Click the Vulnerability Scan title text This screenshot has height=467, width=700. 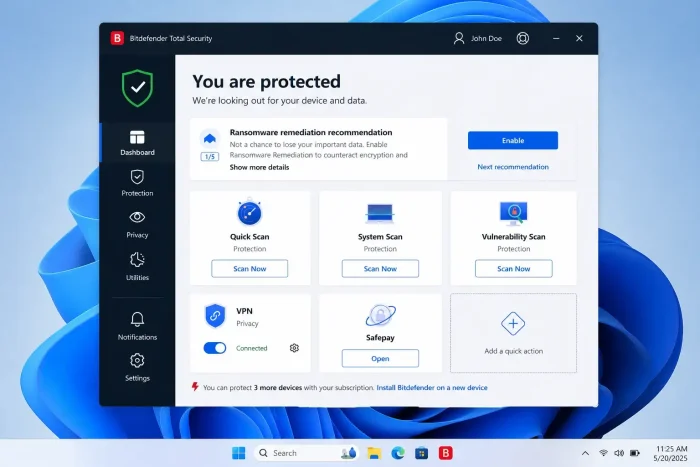513,237
